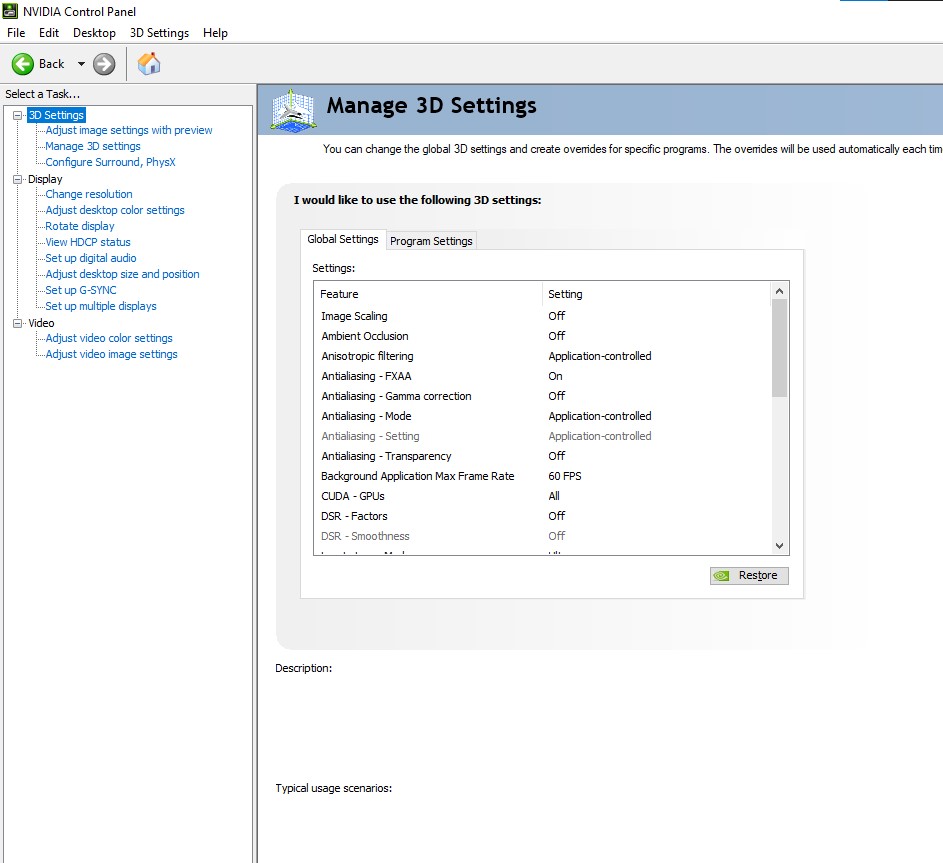Select Antialiasing - Gamma correction row
The width and height of the screenshot is (943, 863).
pos(542,396)
